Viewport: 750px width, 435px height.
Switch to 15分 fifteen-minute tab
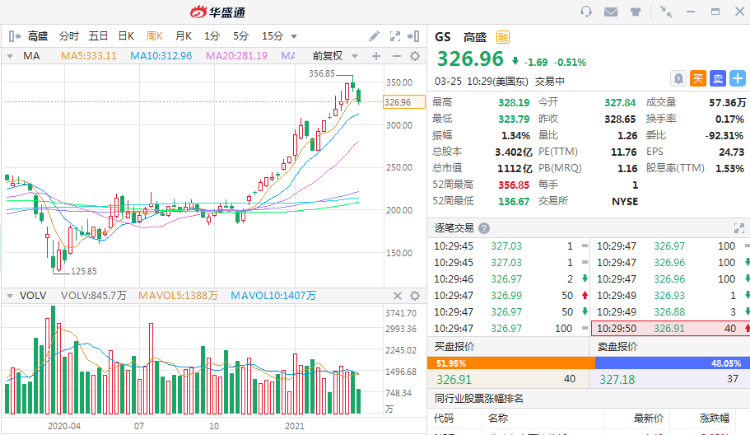pyautogui.click(x=272, y=36)
